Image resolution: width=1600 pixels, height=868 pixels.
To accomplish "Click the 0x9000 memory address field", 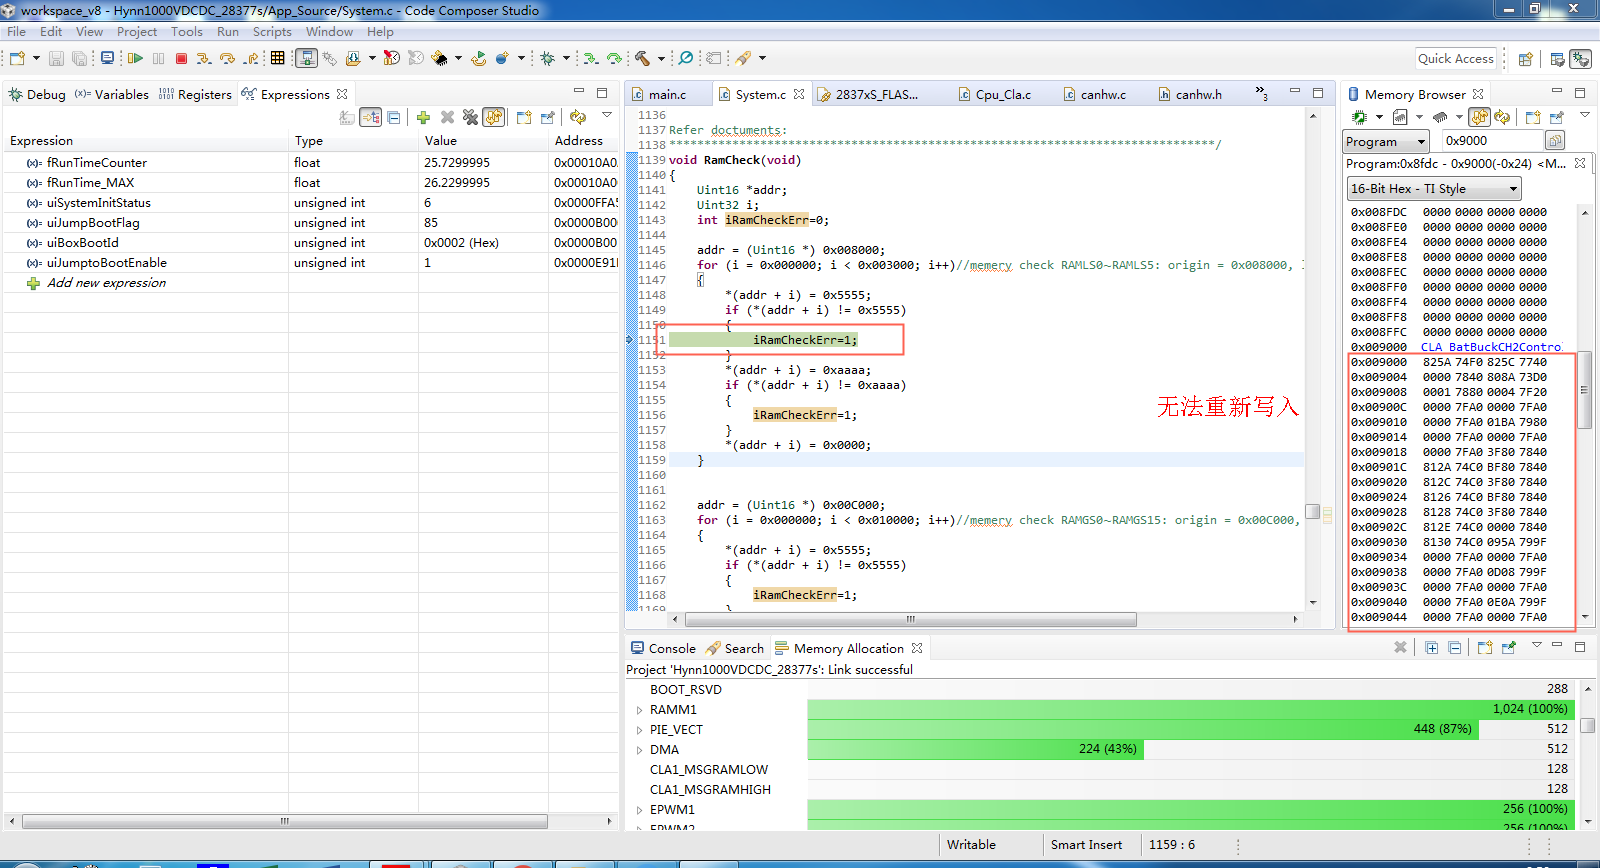I will [1490, 141].
